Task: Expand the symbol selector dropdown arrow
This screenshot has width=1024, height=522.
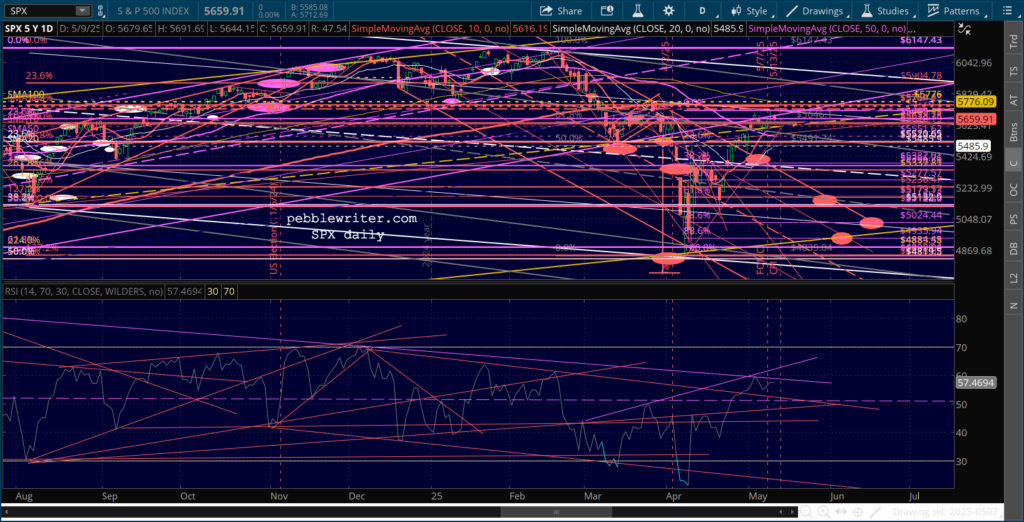Action: click(x=82, y=11)
